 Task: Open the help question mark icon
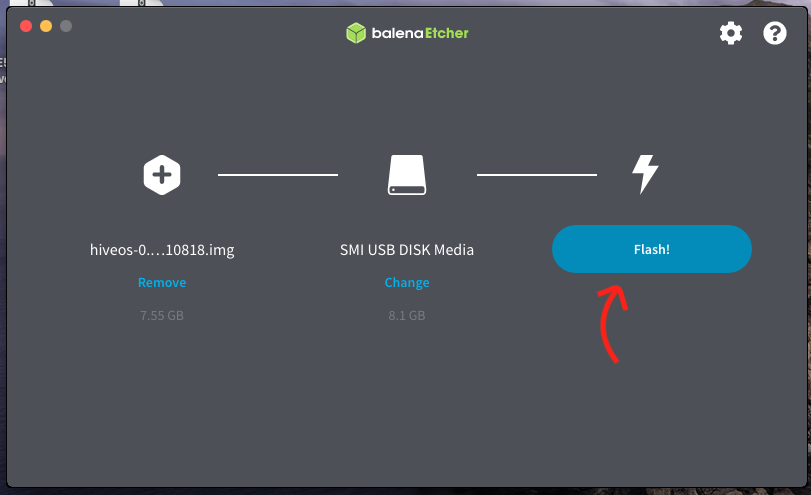774,33
